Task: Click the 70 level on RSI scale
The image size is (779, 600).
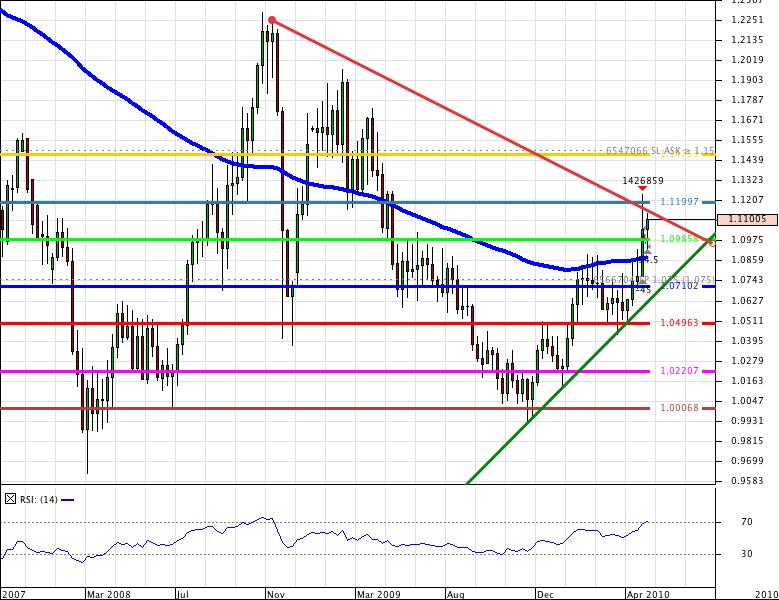Action: point(746,522)
